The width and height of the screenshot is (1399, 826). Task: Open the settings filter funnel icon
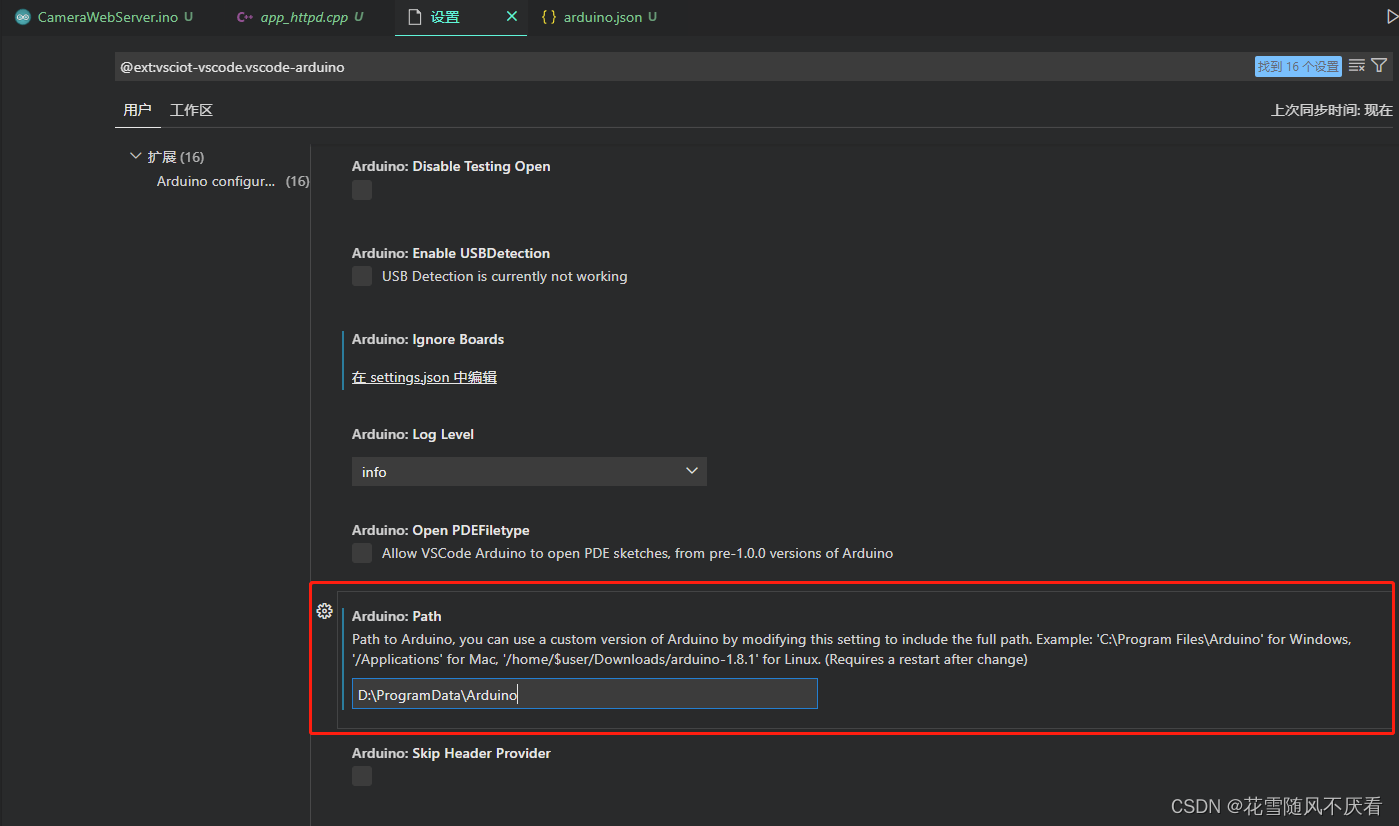coord(1379,66)
